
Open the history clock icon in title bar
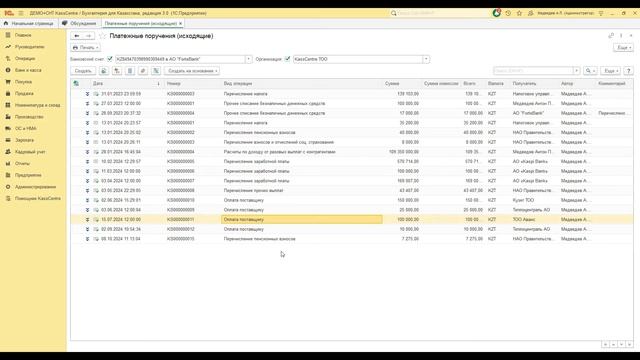[x=508, y=13]
